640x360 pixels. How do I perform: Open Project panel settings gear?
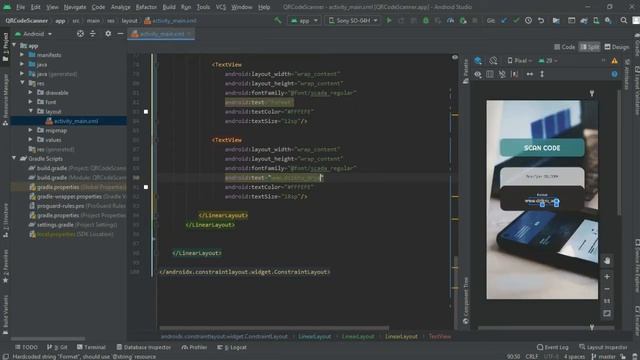[x=108, y=34]
